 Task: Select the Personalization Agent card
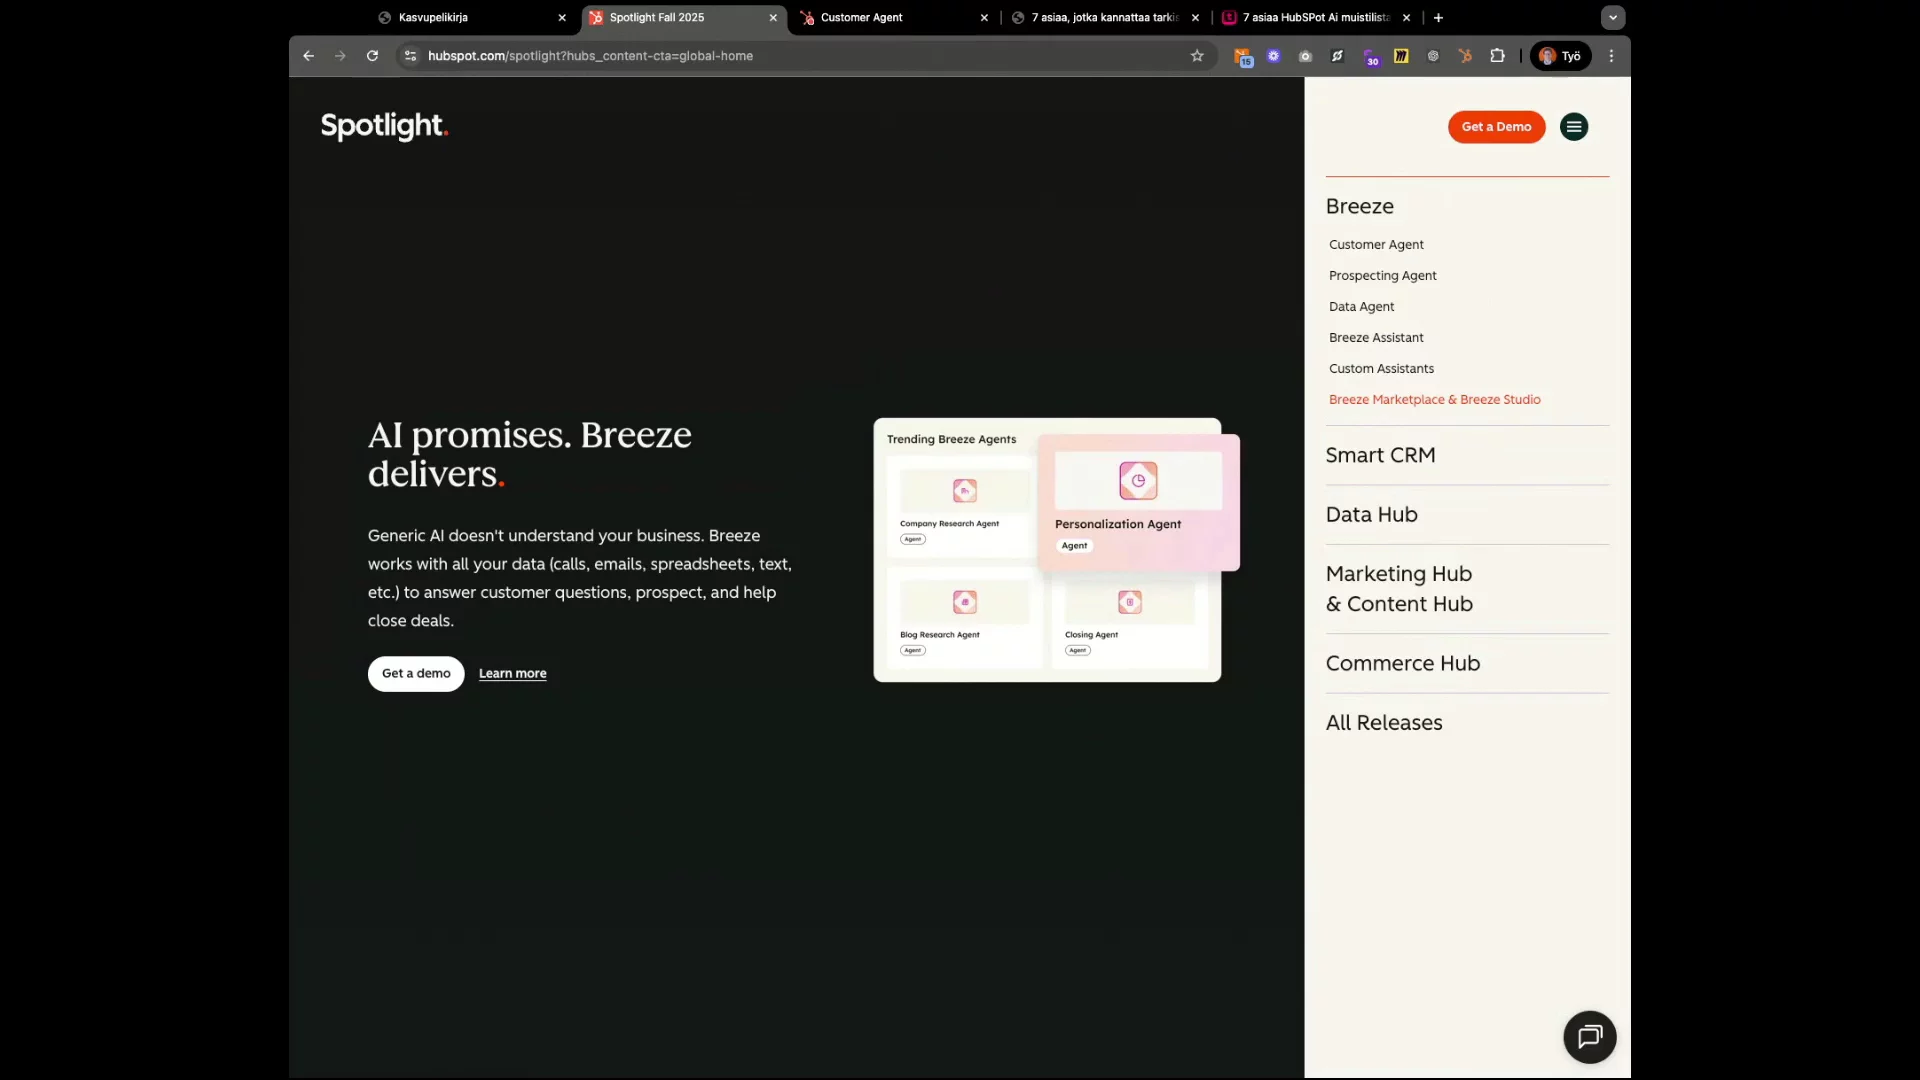[1139, 502]
